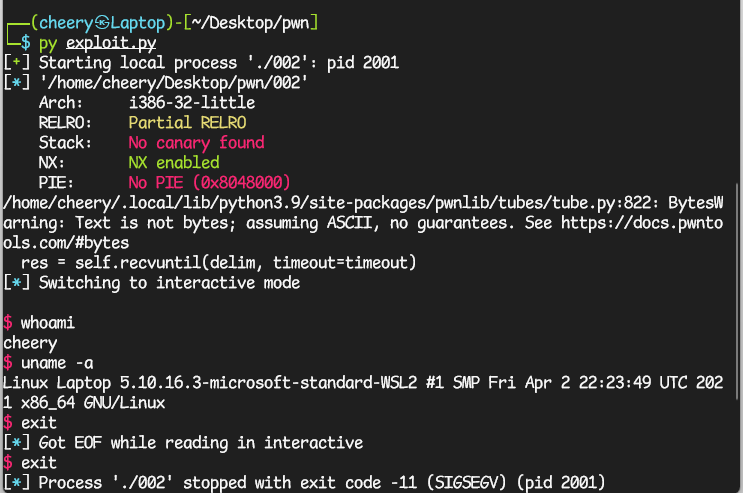Click the green plus status marker
This screenshot has width=743, height=493.
(17, 62)
